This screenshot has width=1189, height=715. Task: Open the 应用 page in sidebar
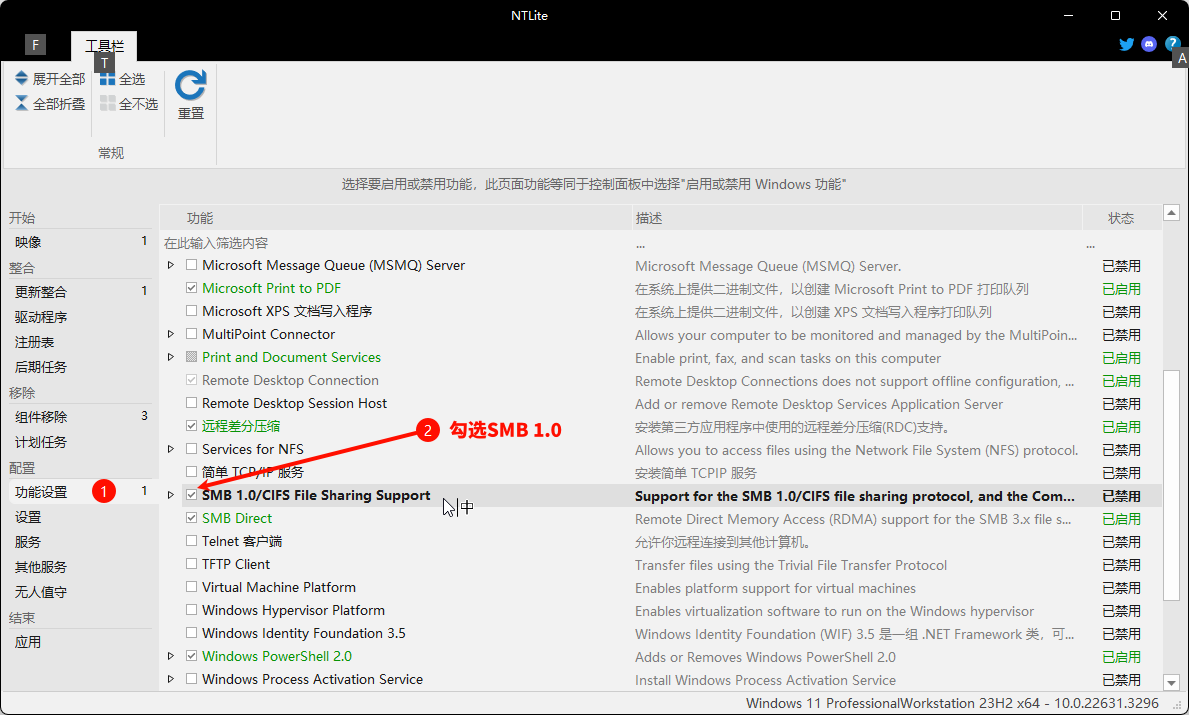tap(80, 642)
